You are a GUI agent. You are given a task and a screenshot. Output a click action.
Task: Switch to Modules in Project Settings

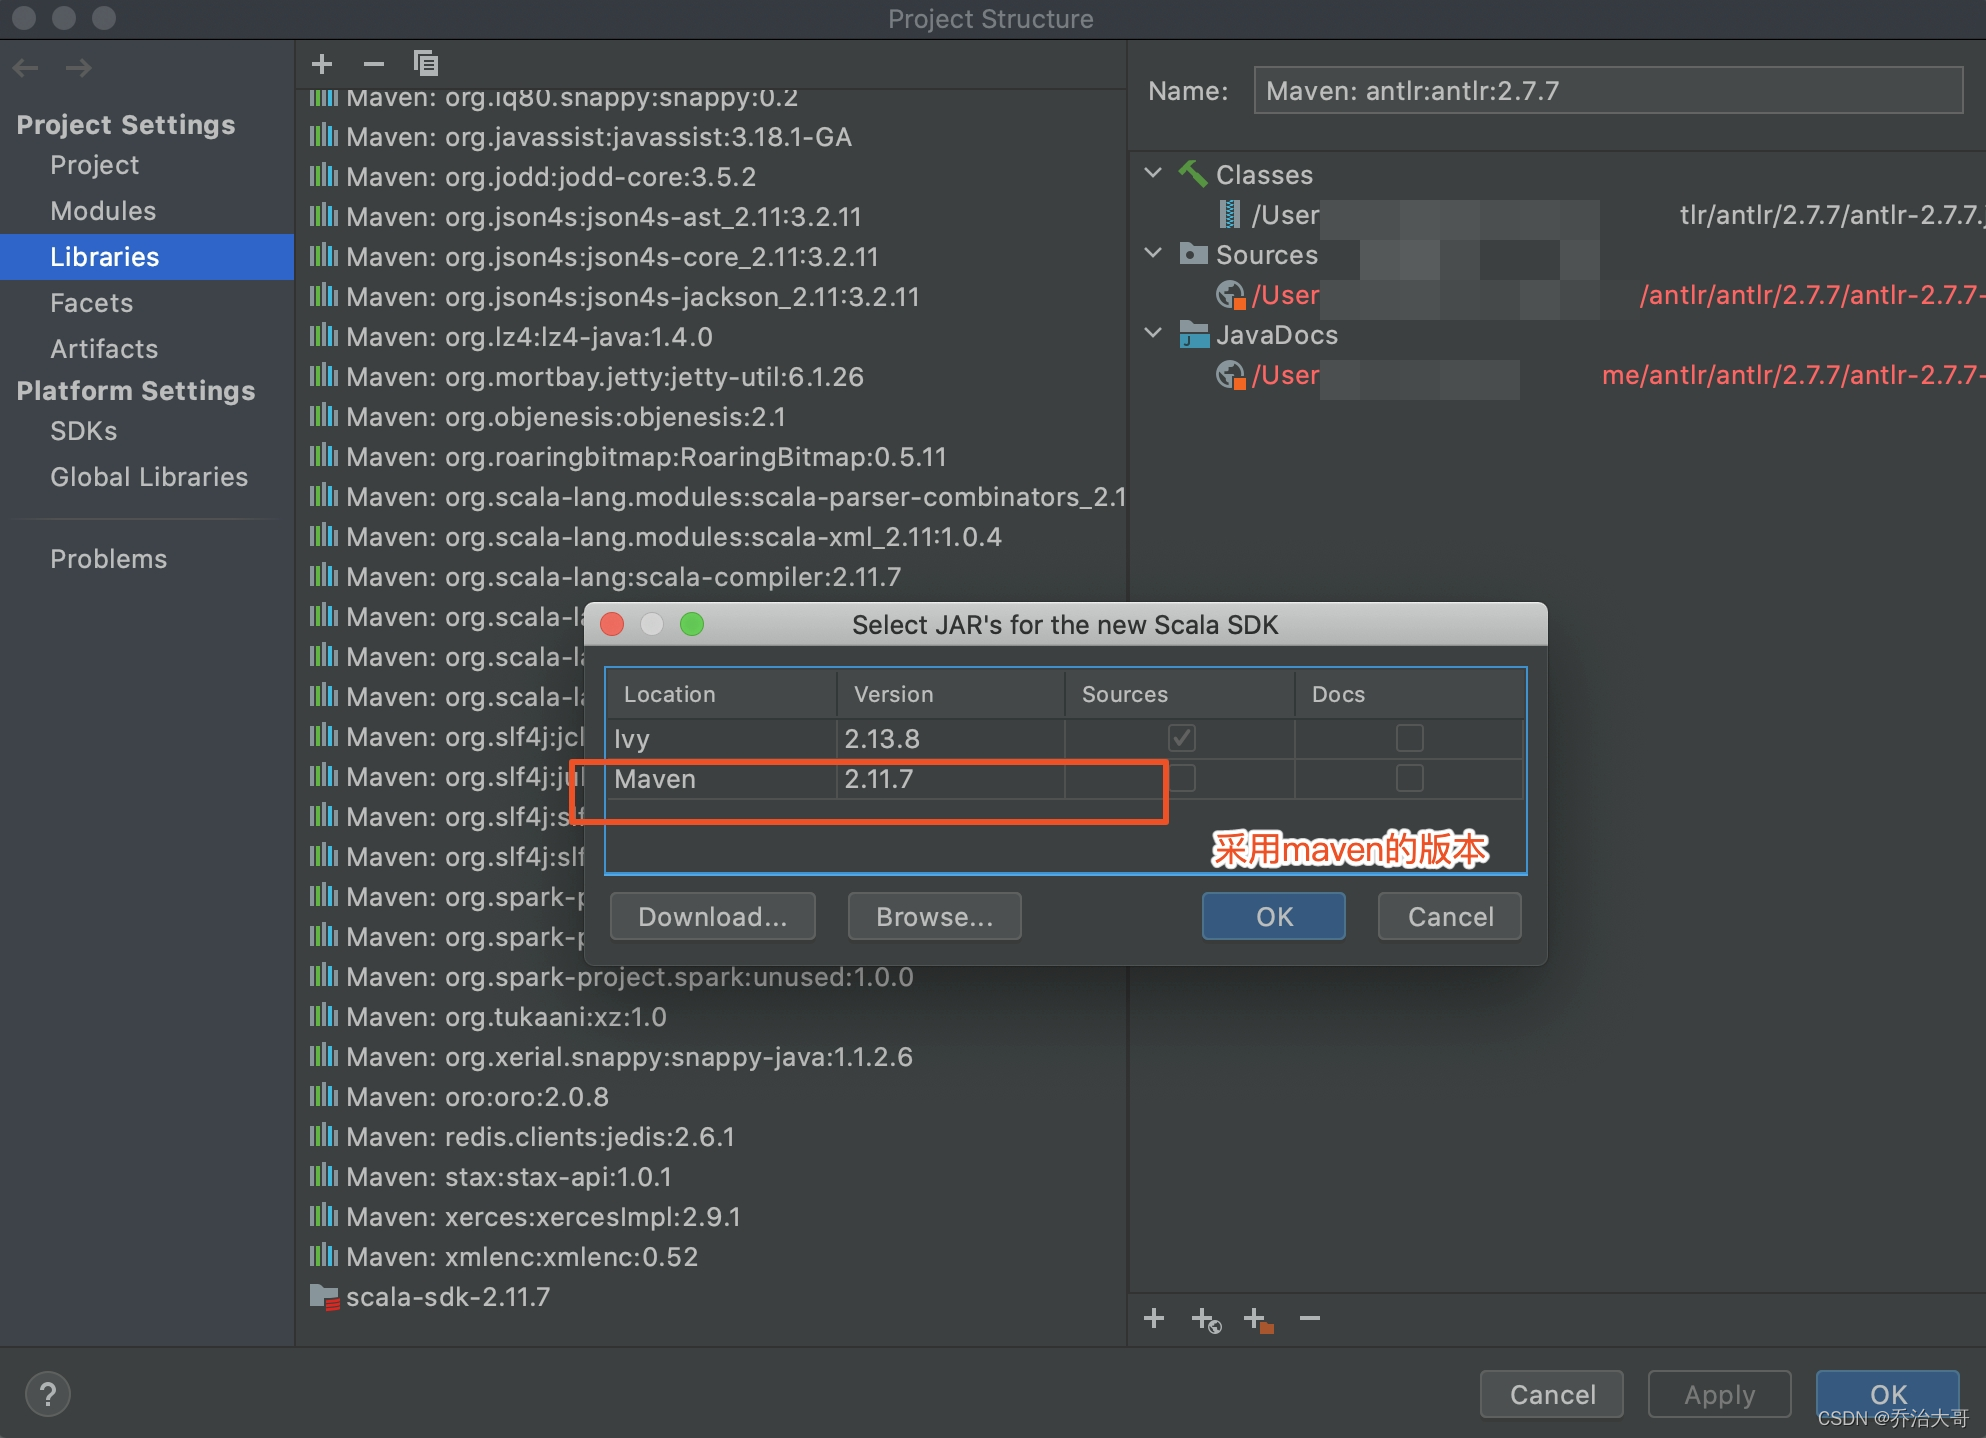coord(103,210)
